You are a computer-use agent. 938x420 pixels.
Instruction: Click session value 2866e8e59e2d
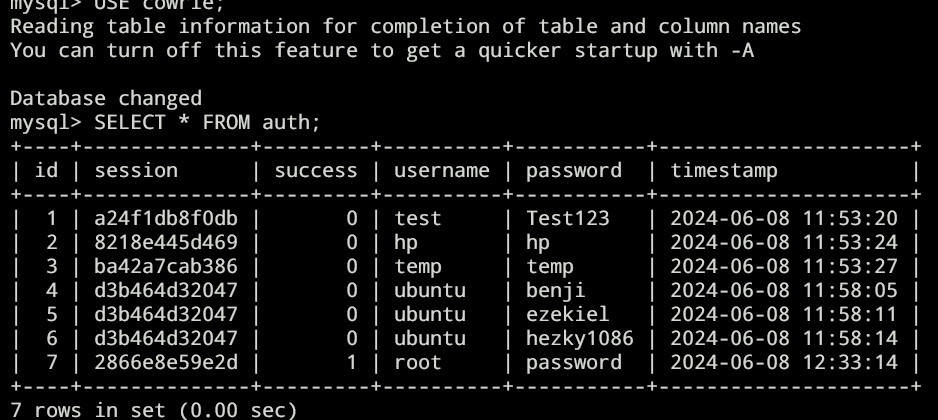click(166, 362)
